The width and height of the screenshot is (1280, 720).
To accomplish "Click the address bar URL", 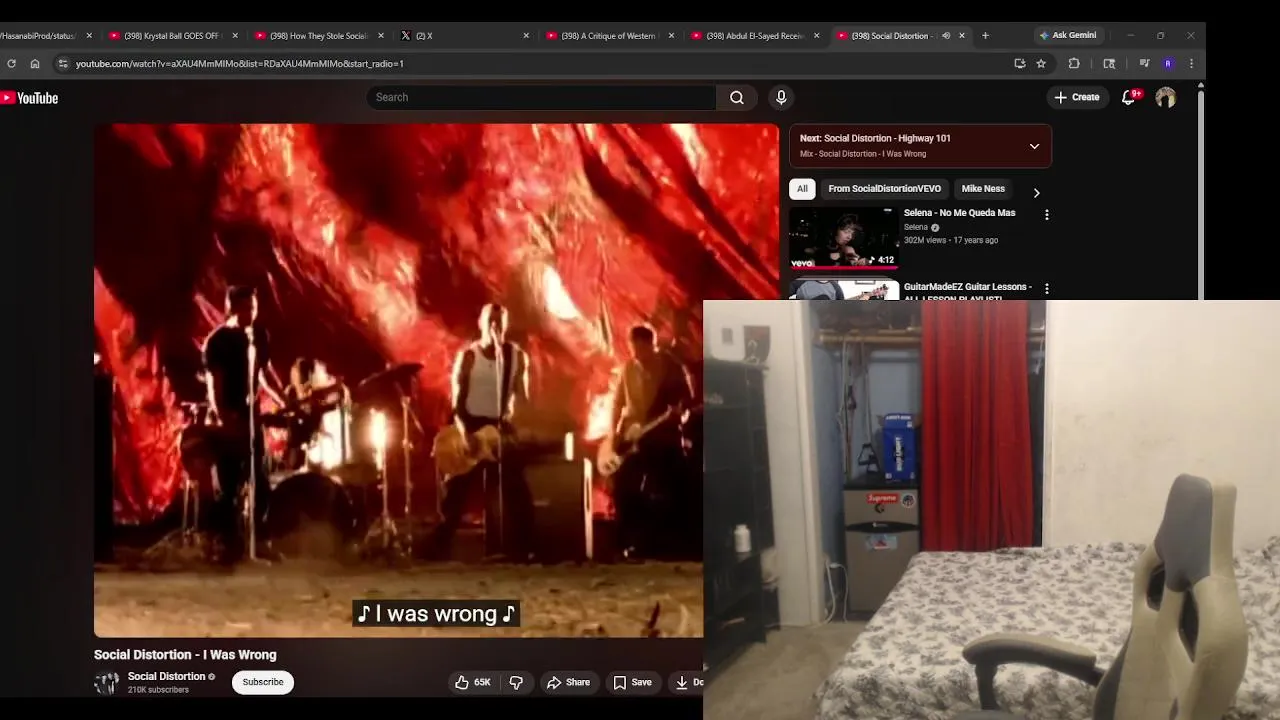I will click(x=240, y=63).
